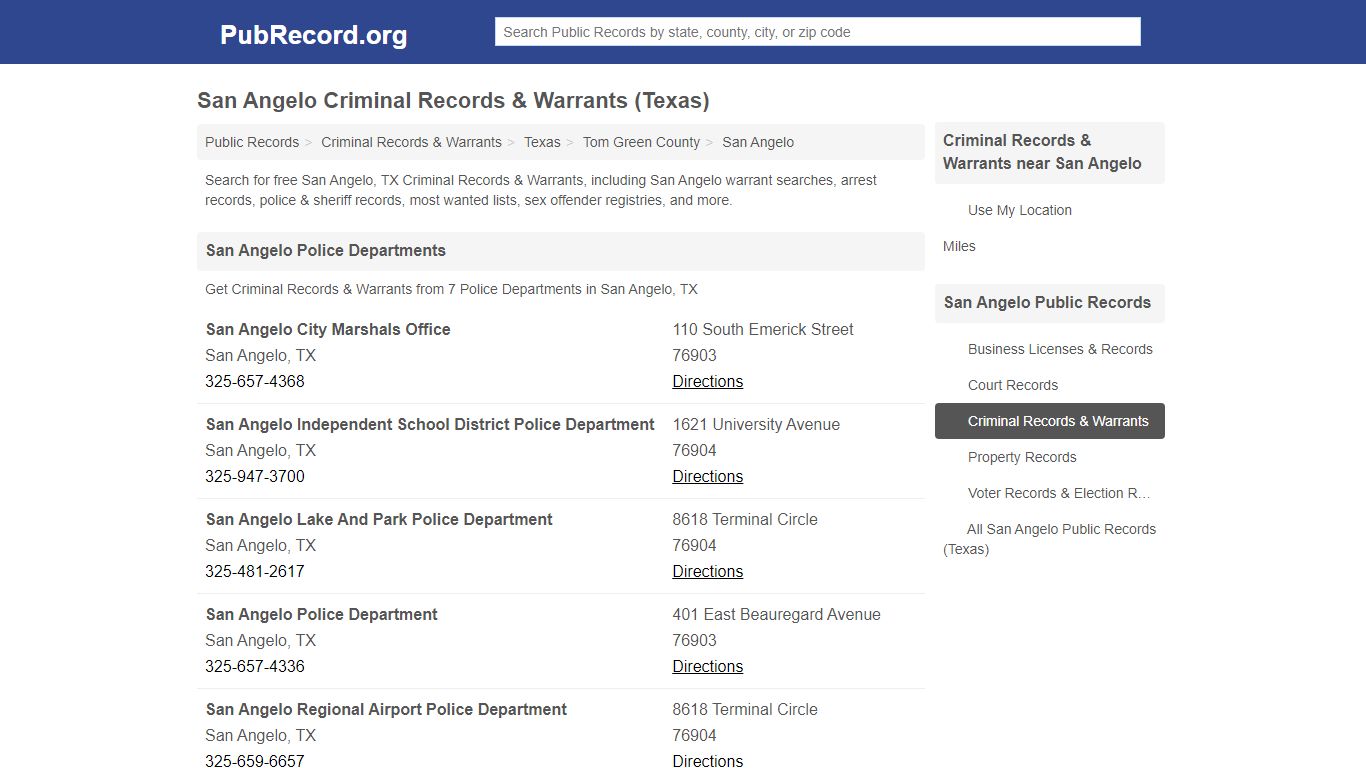Call 325-657-4336 phone number

pos(255,666)
